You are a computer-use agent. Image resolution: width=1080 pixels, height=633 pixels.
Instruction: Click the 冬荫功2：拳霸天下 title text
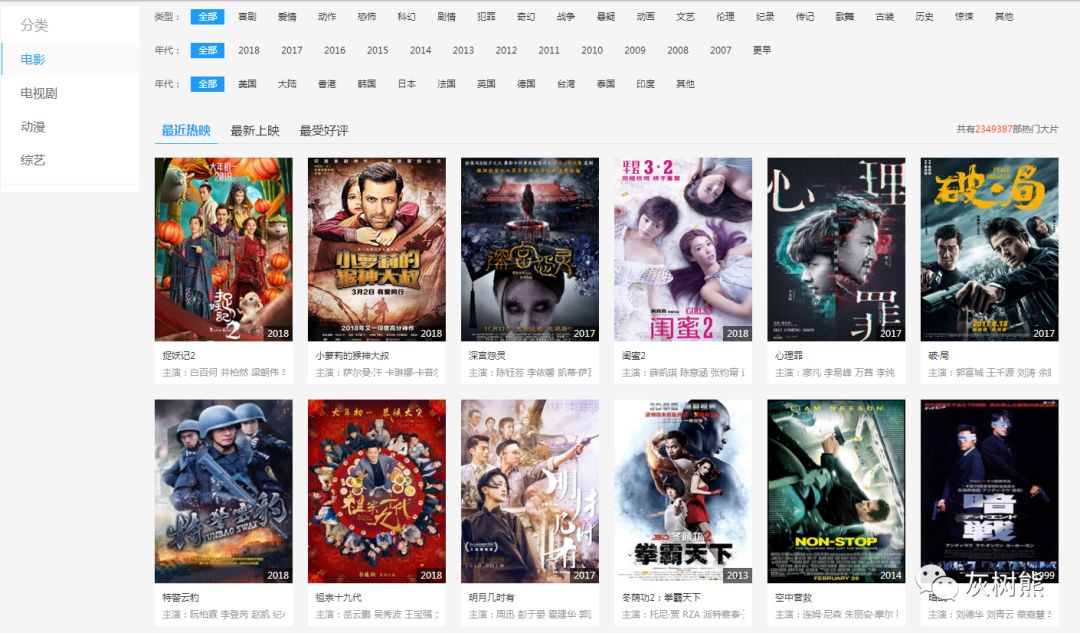(661, 597)
